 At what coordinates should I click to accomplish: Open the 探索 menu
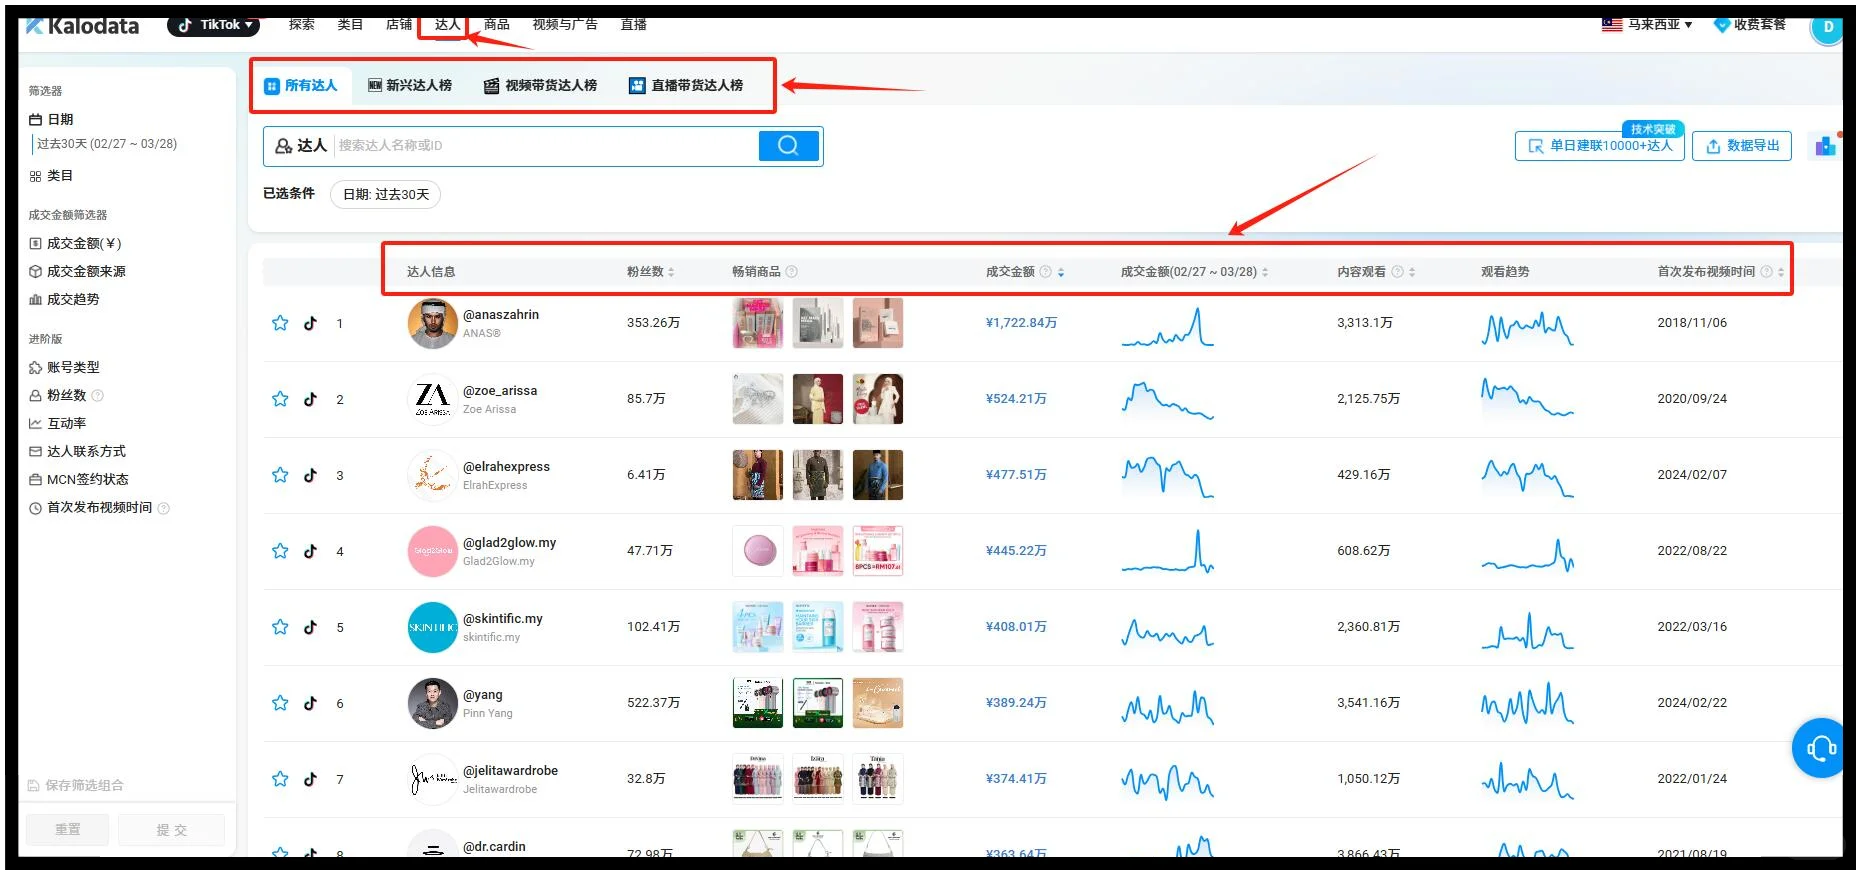(302, 25)
